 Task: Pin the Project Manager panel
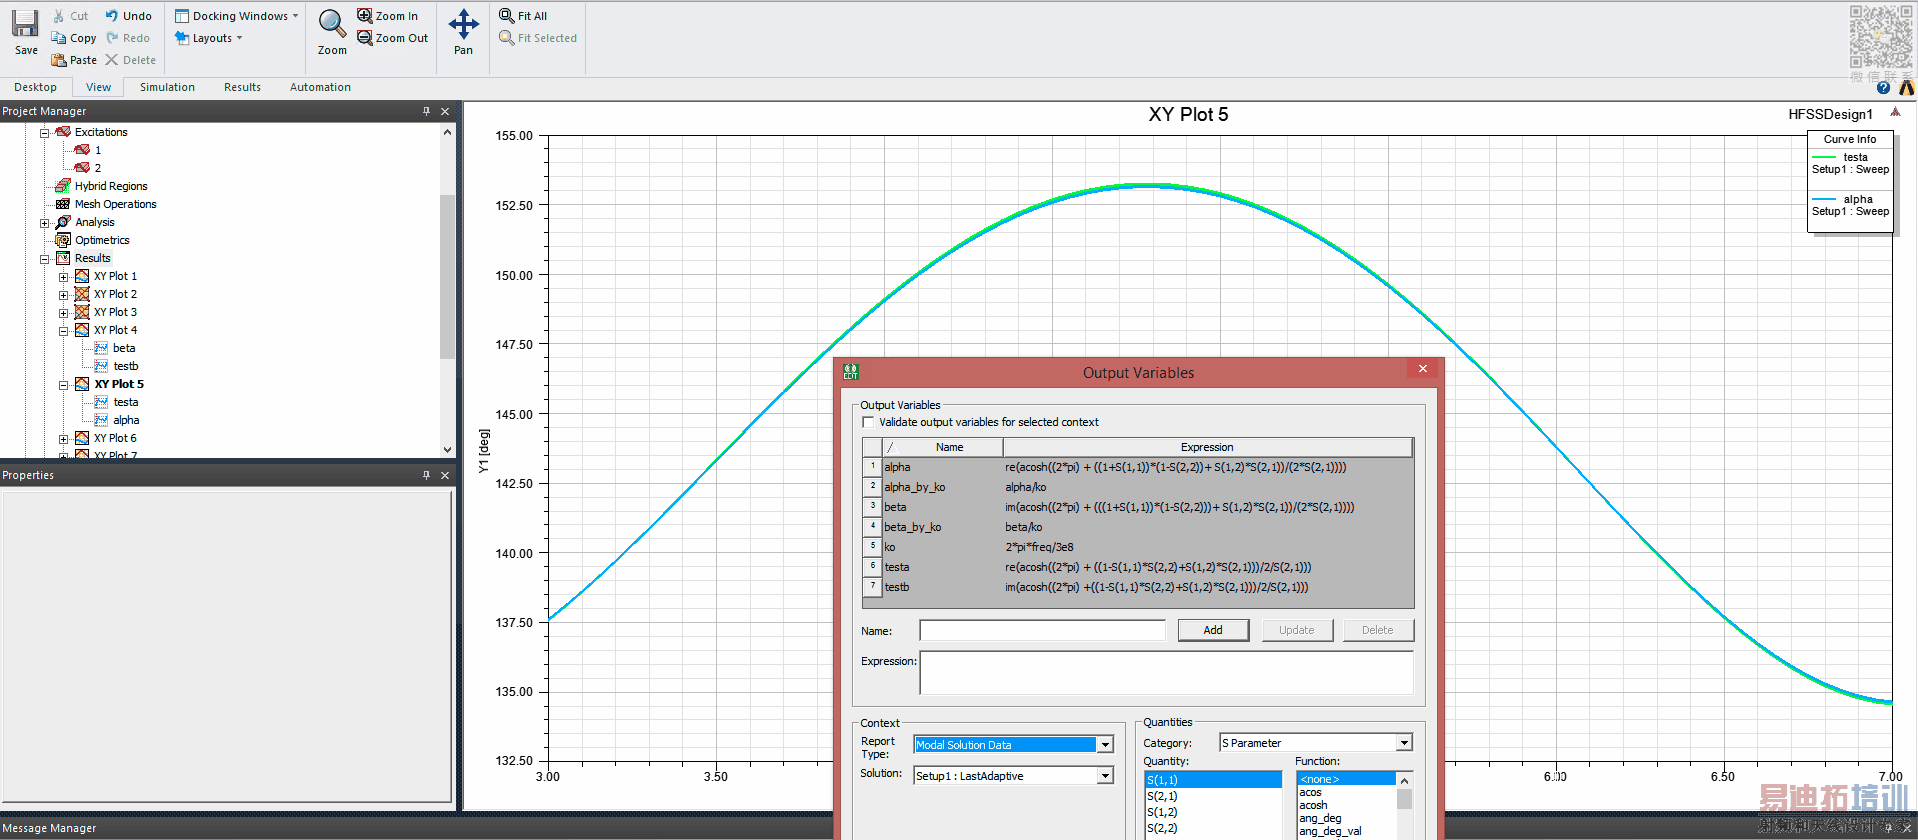click(x=426, y=111)
